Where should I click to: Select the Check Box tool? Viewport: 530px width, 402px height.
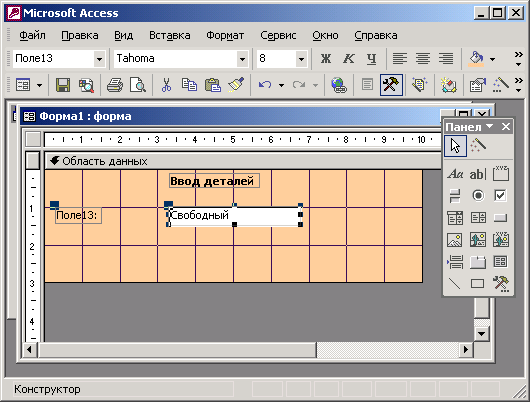point(501,196)
